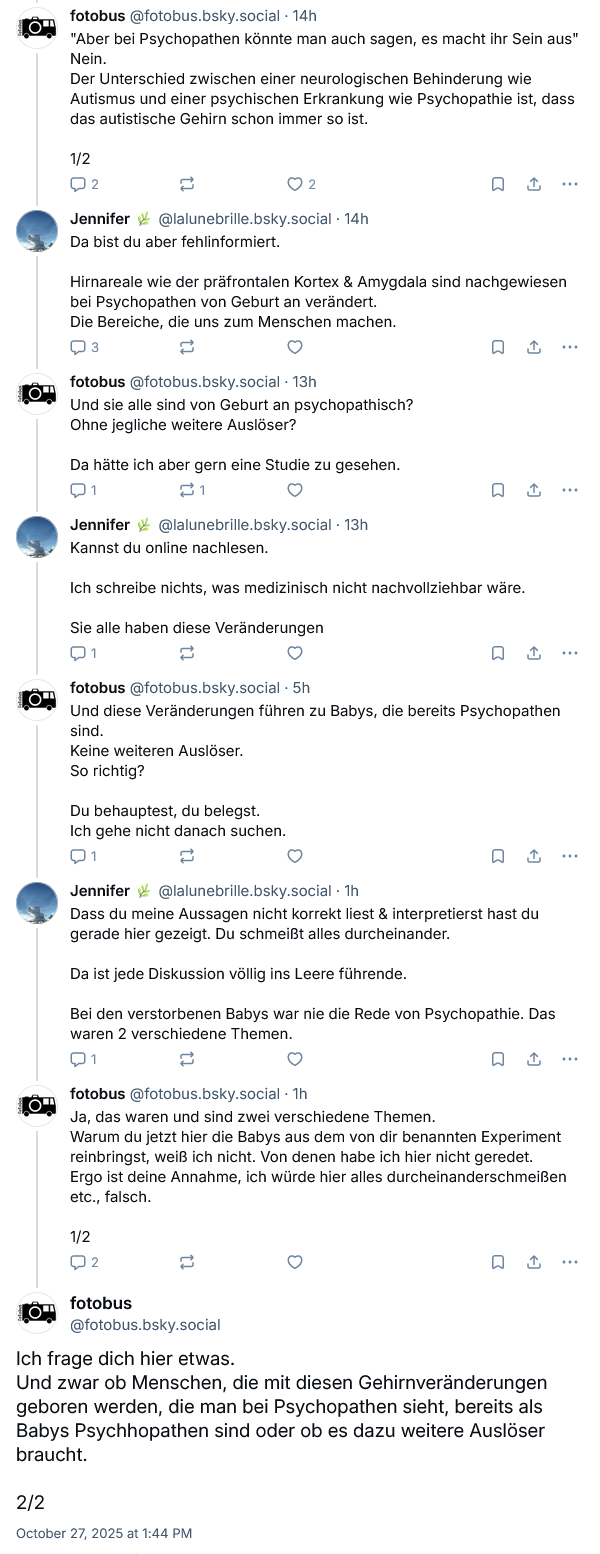Bookmark Jennifer's post about Hirnareale
Image resolution: width=600 pixels, height=1554 pixels.
coord(498,347)
